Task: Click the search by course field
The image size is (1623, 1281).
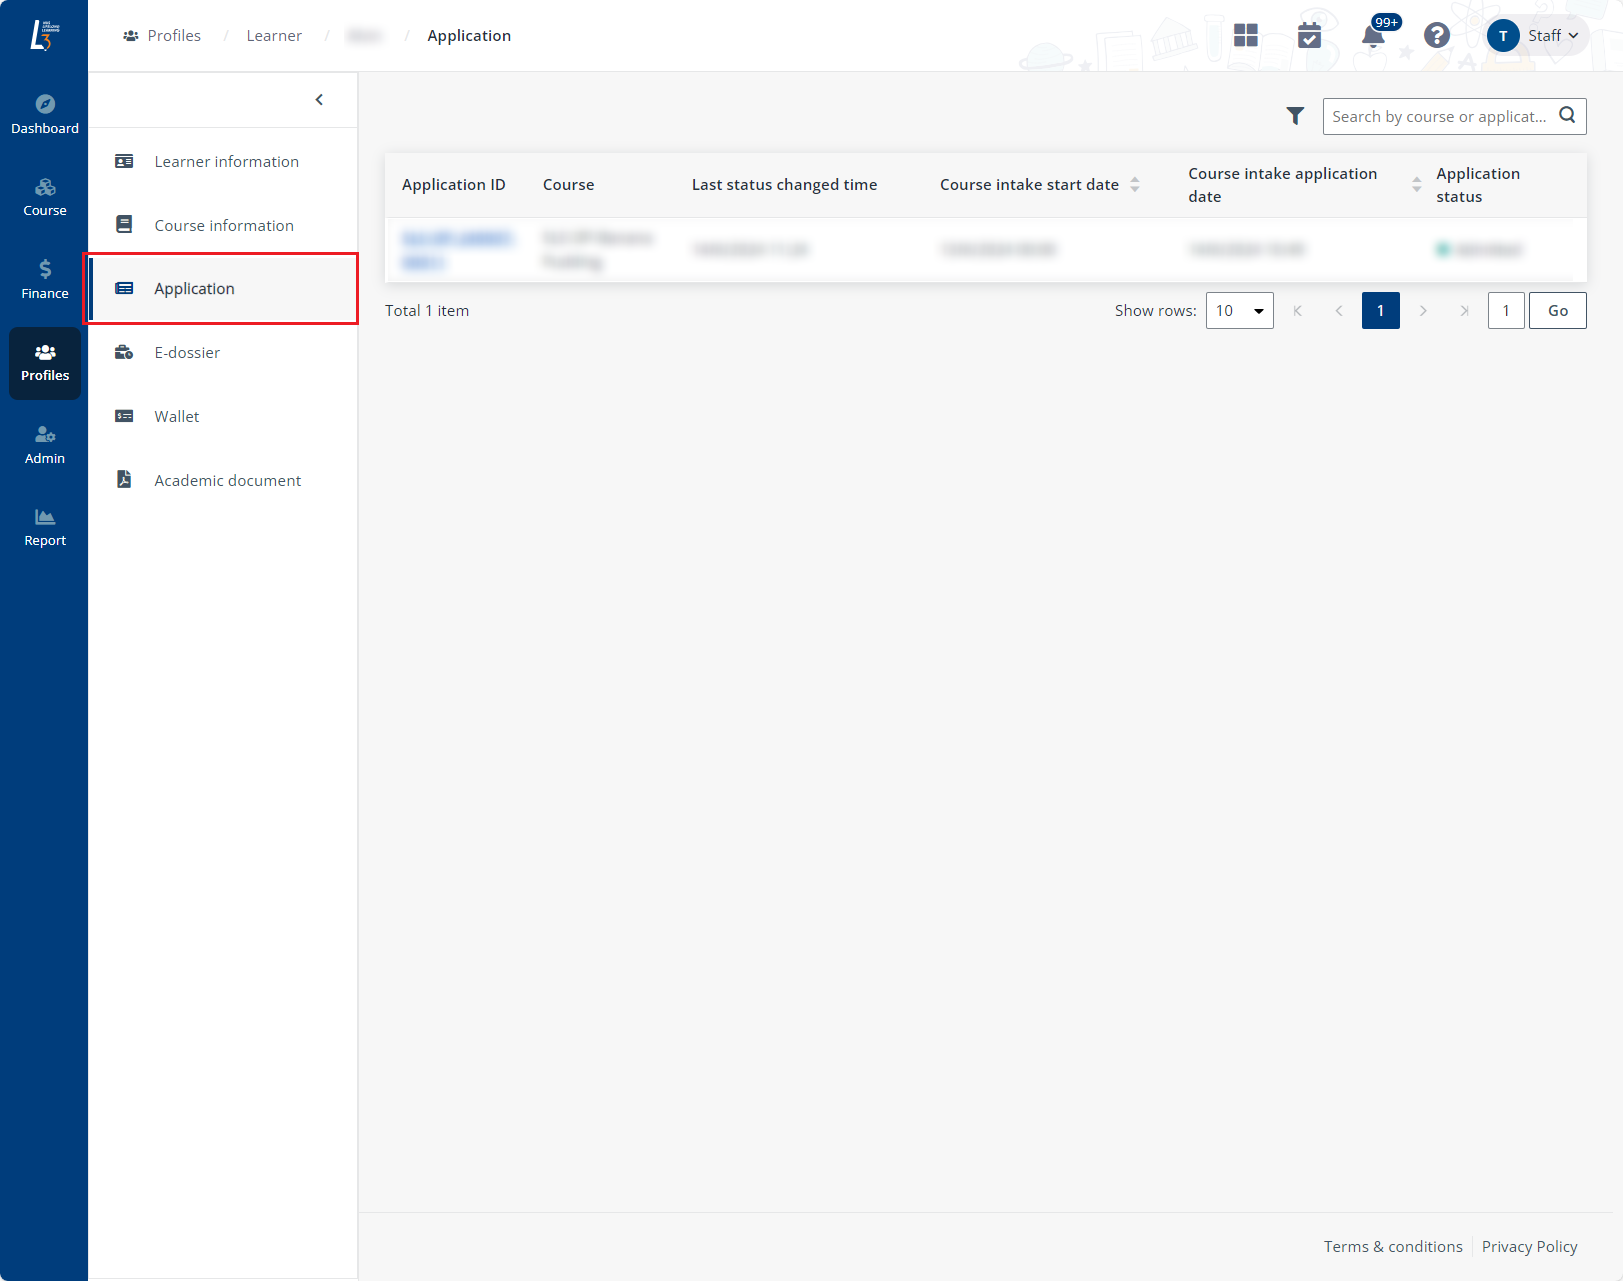Action: (1438, 117)
